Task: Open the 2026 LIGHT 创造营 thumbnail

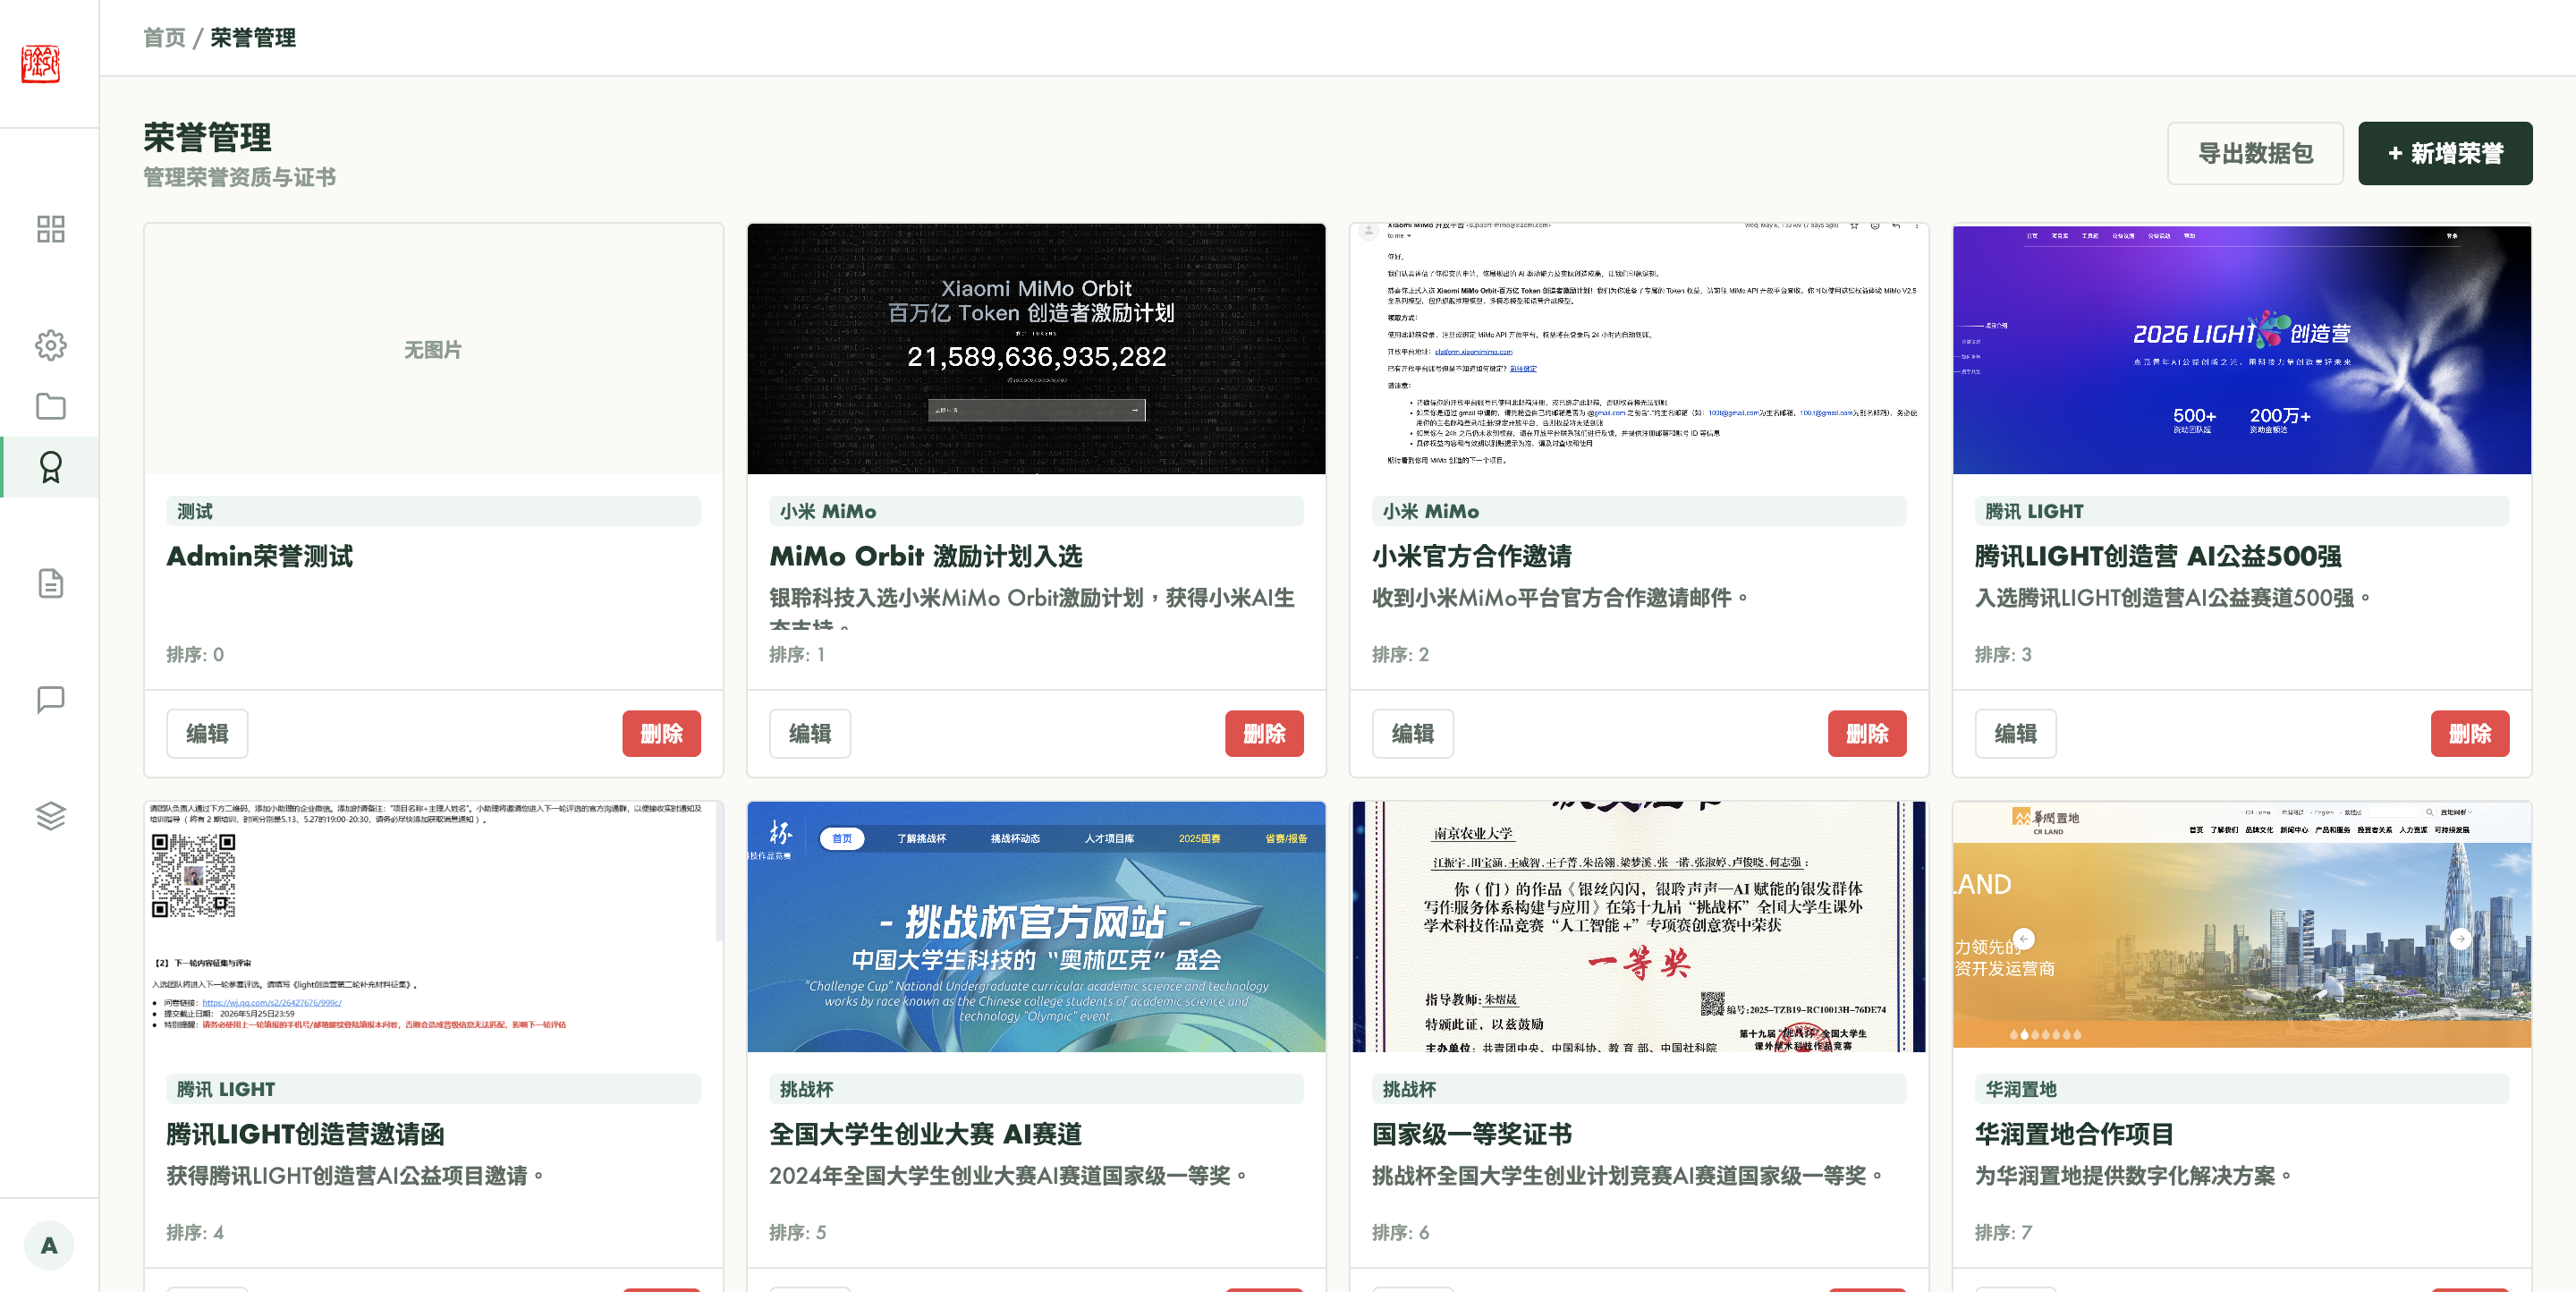Action: click(x=2242, y=349)
